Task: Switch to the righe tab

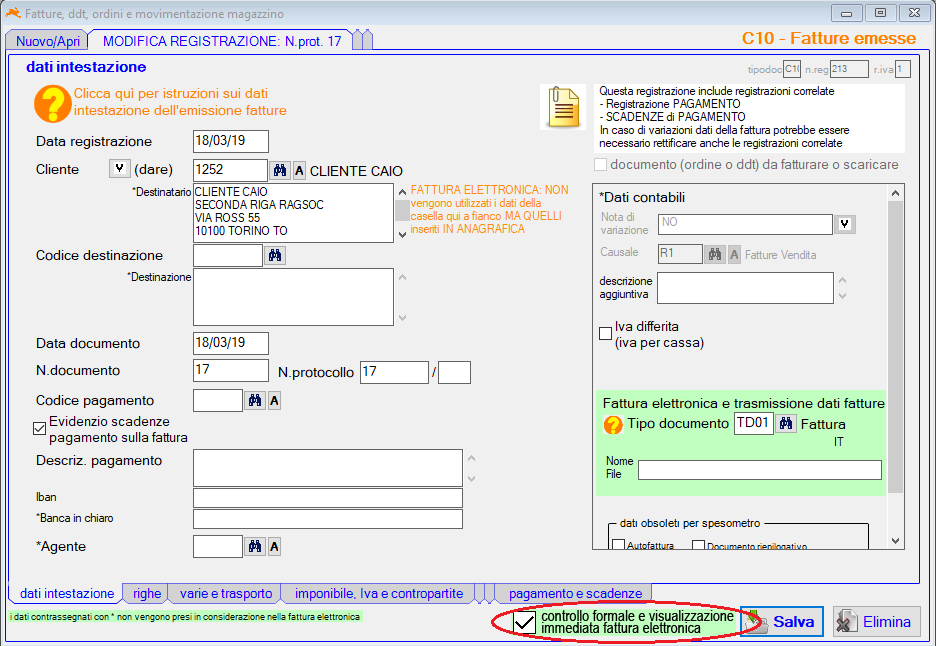Action: click(146, 593)
